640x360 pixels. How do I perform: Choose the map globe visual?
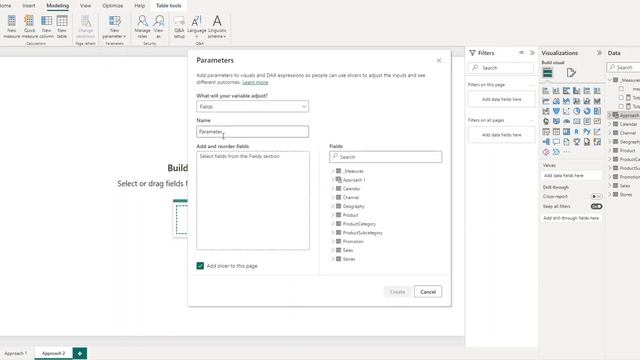546,121
